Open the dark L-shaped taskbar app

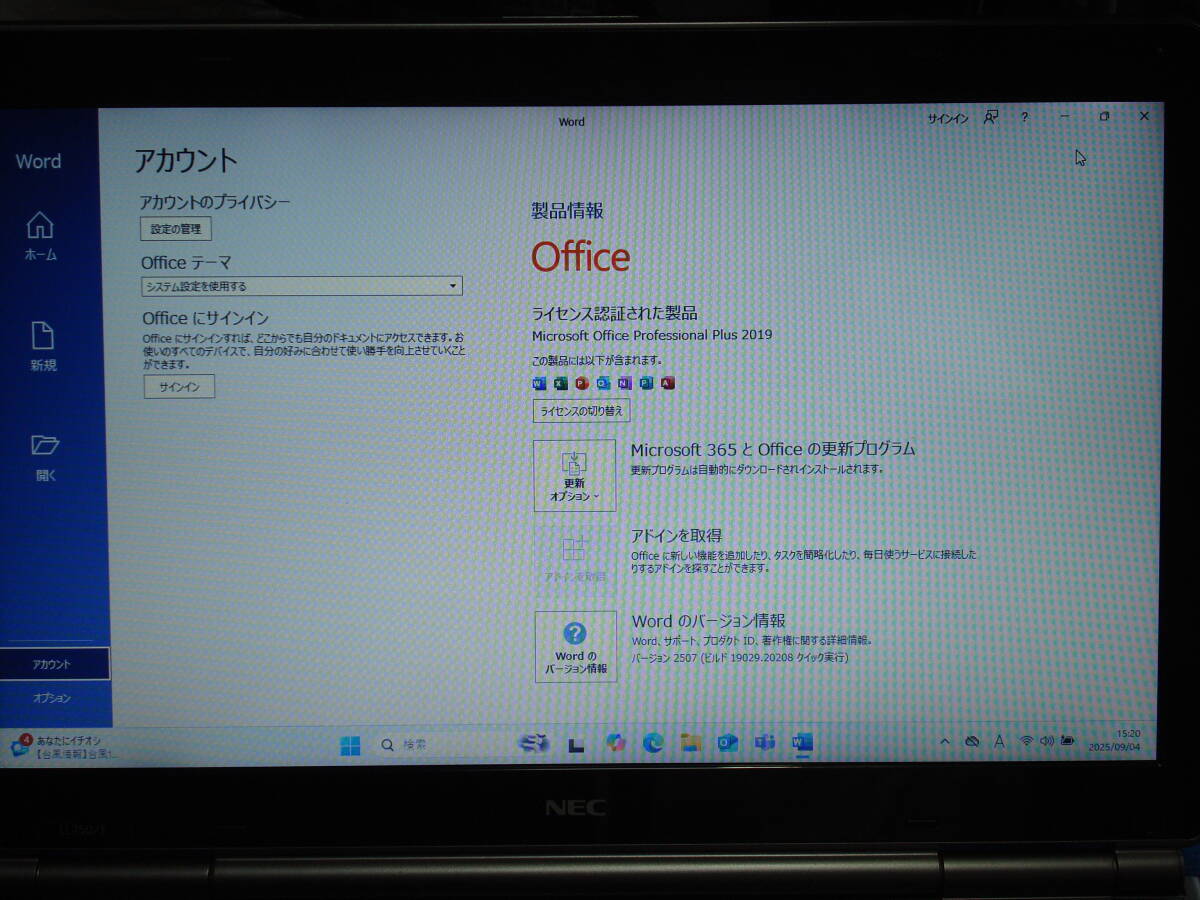[x=576, y=744]
